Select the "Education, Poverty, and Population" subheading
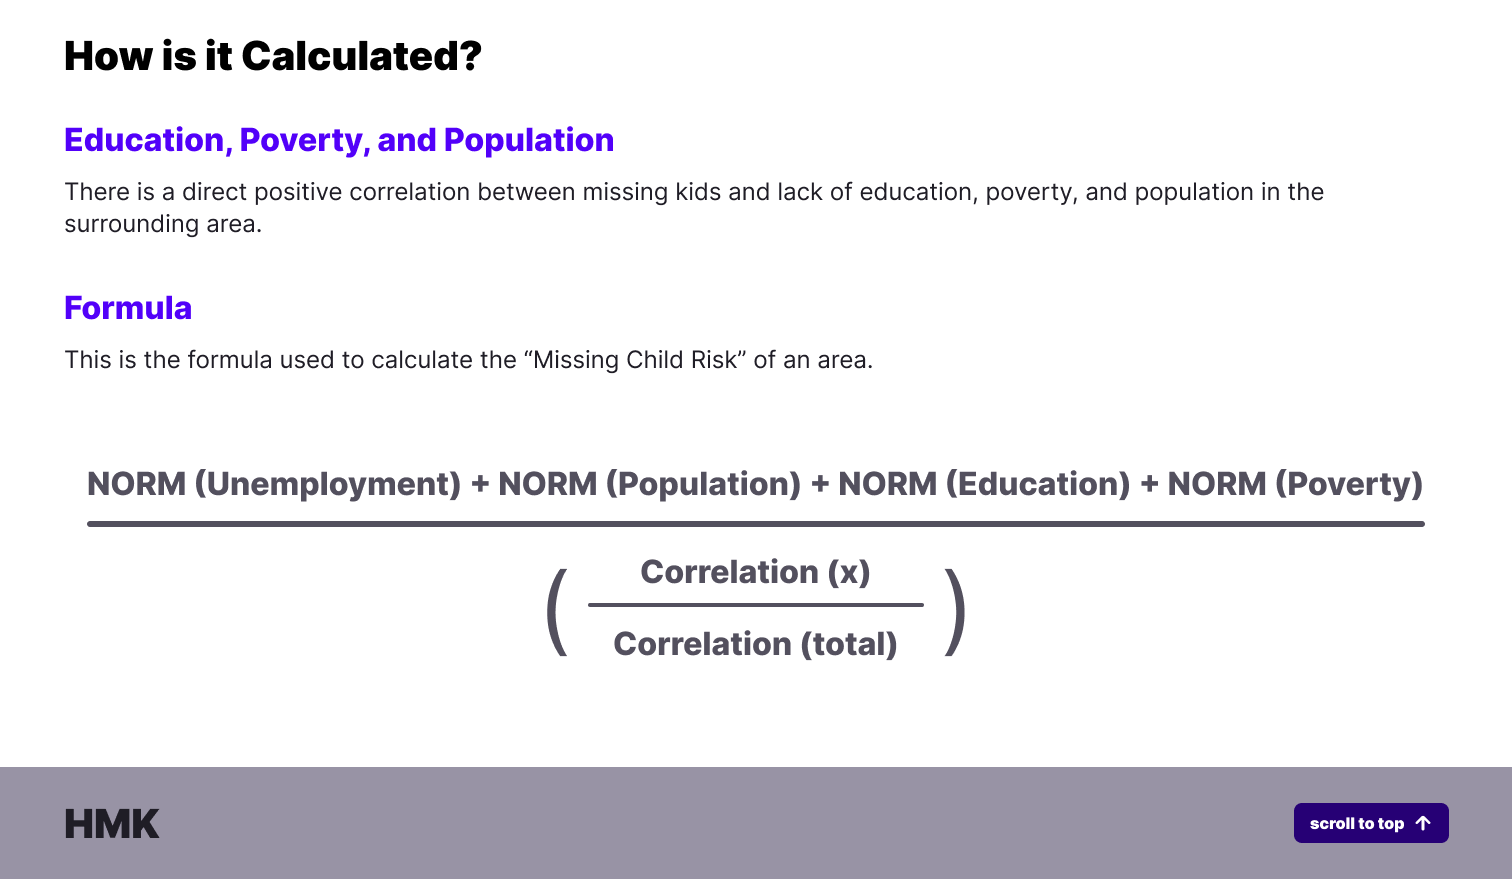 [339, 140]
